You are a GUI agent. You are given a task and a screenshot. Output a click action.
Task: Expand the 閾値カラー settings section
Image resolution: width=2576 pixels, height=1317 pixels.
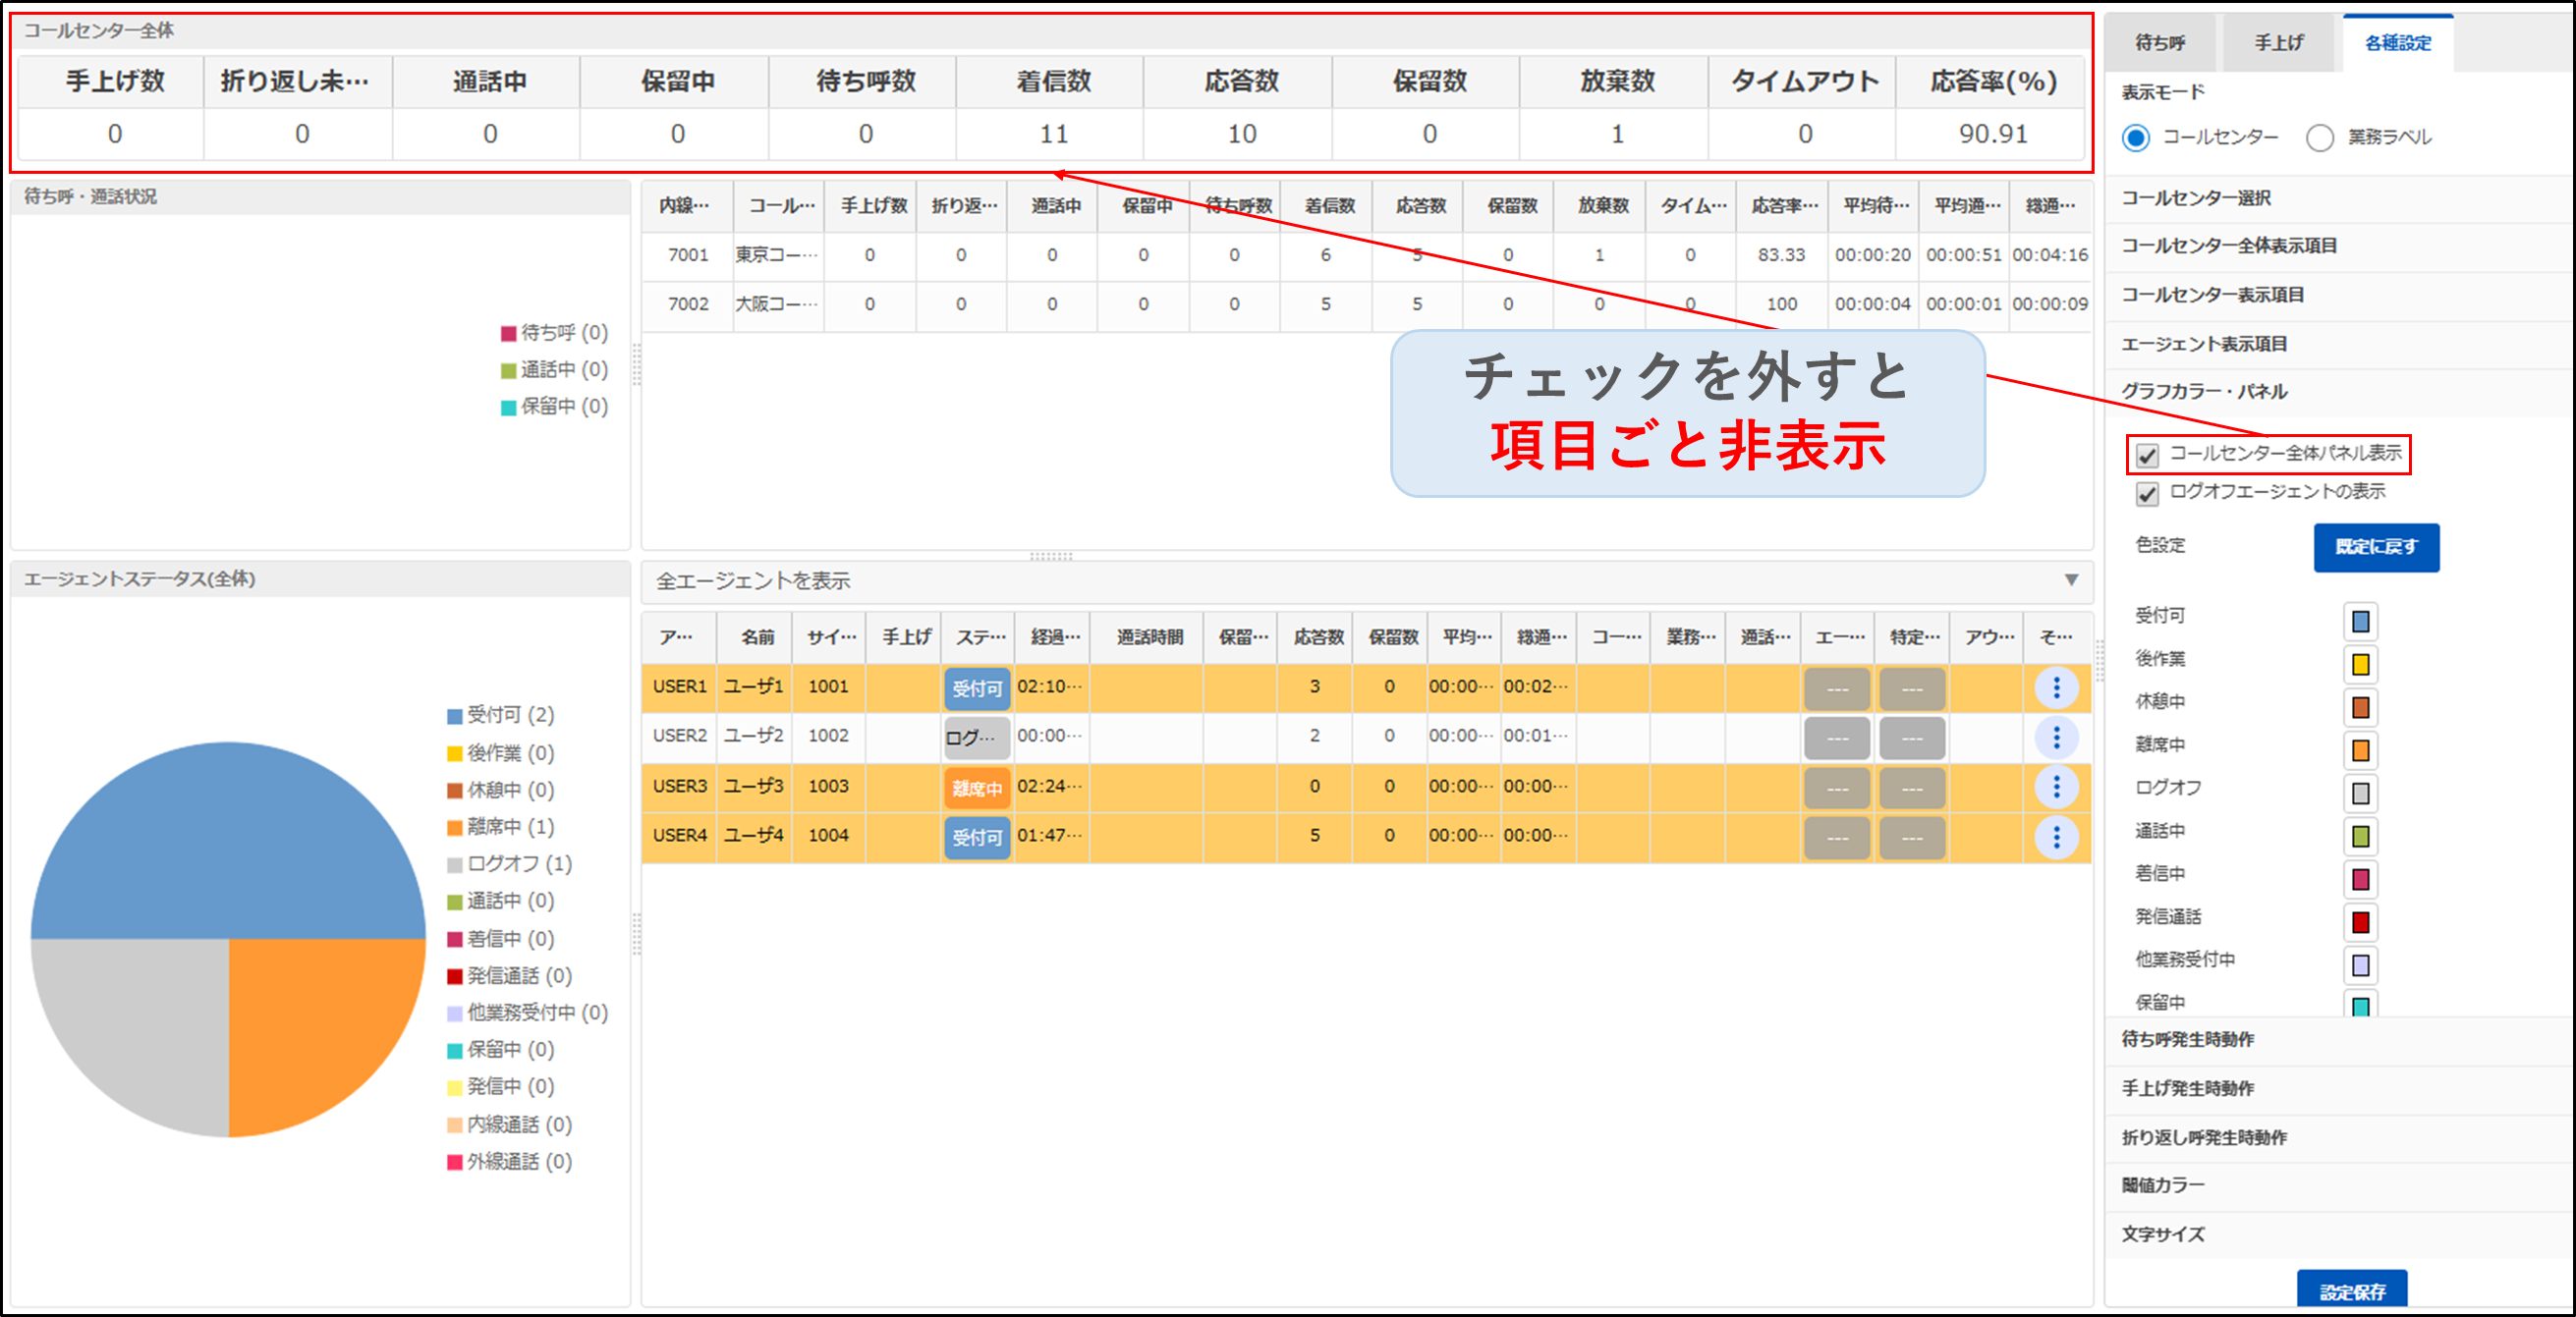pos(2162,1185)
